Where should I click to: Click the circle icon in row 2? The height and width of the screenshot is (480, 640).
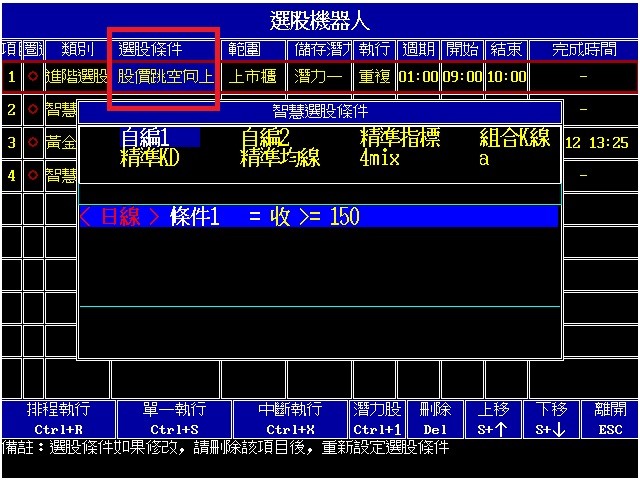point(33,110)
